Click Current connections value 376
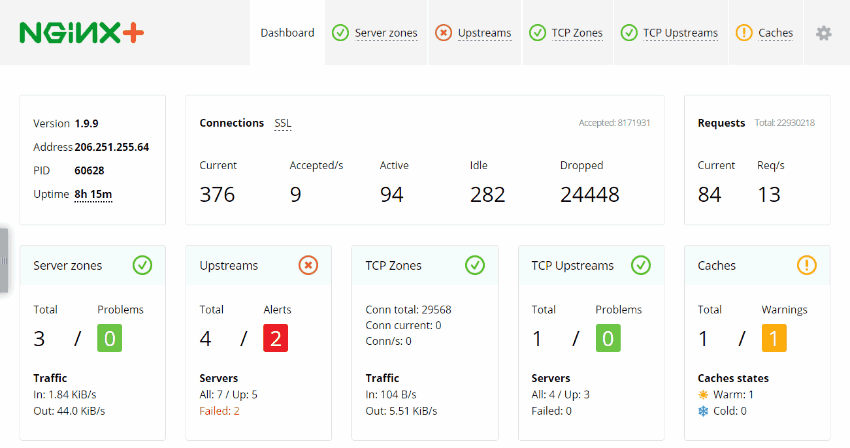The height and width of the screenshot is (448, 850). pos(217,195)
